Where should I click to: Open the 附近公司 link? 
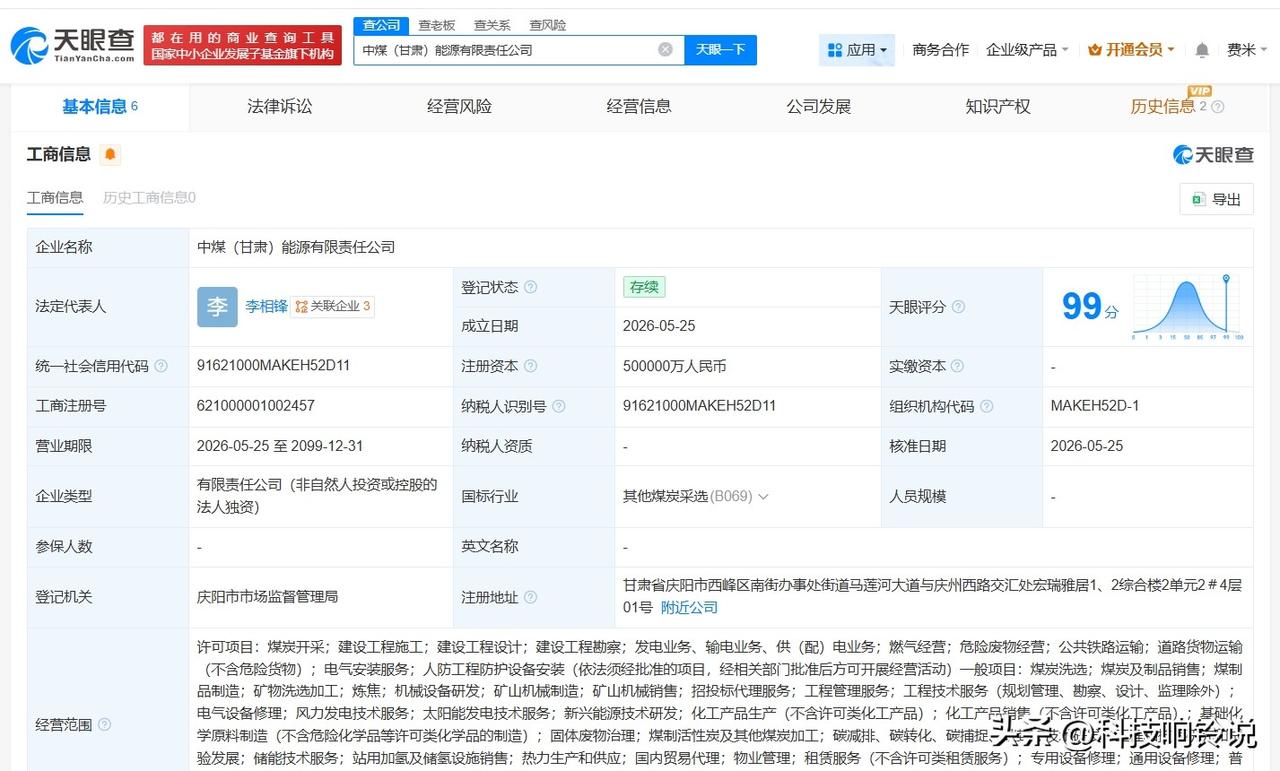point(689,608)
